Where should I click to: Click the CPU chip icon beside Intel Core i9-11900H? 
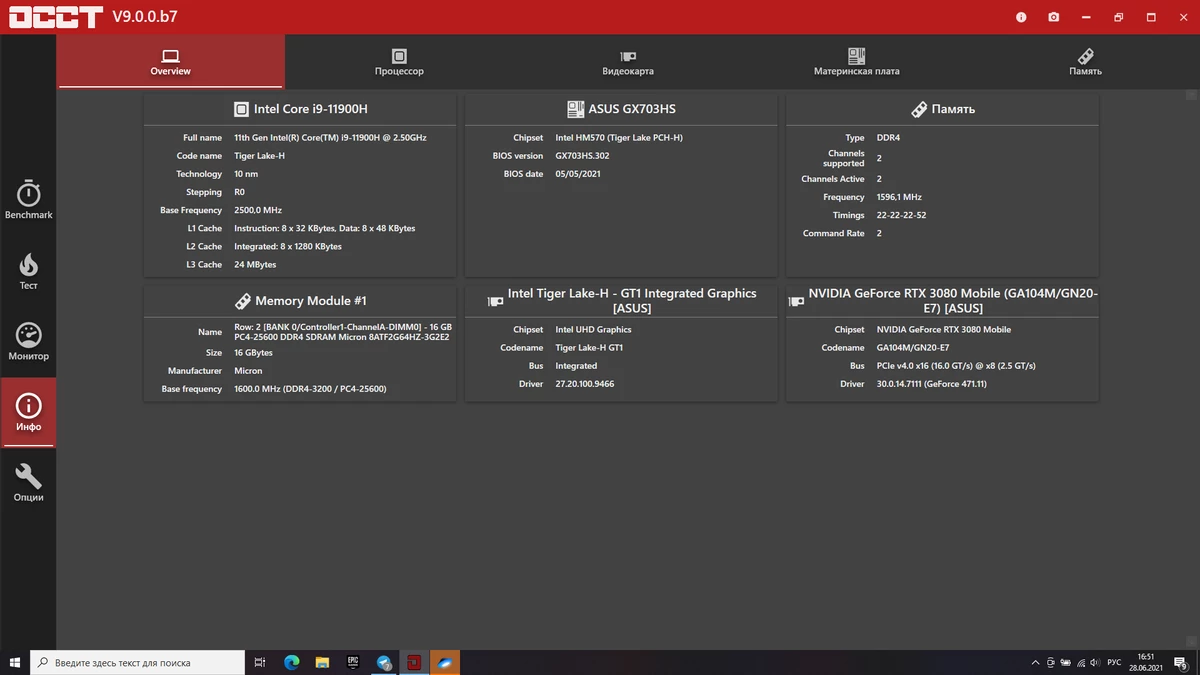coord(241,109)
